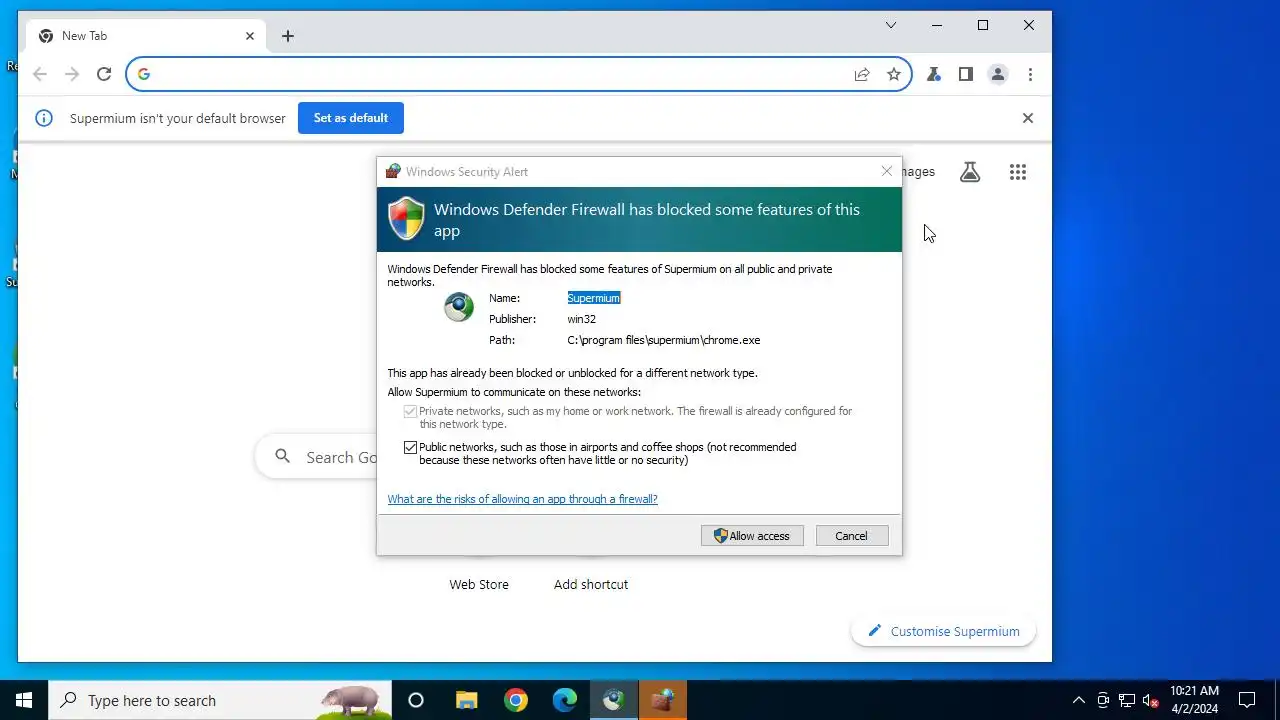The height and width of the screenshot is (720, 1280).
Task: Show hidden system tray icons
Action: [1078, 700]
